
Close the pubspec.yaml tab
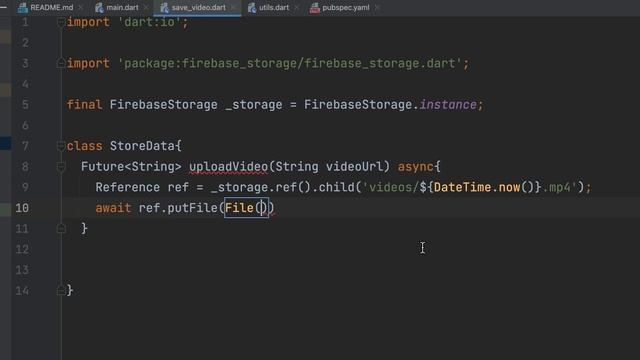[377, 7]
